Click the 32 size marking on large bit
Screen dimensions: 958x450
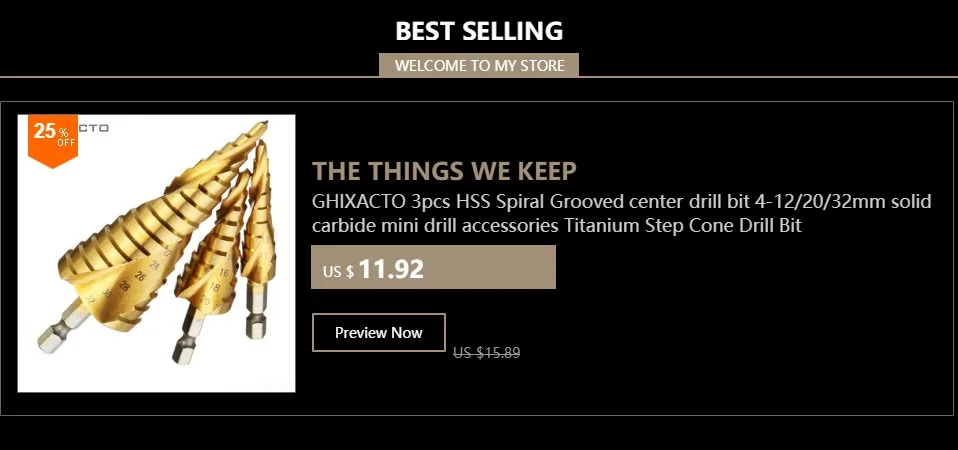point(90,300)
